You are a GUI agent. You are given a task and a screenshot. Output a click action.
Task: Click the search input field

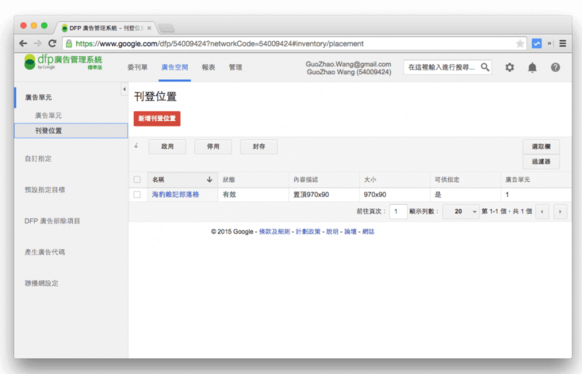442,67
